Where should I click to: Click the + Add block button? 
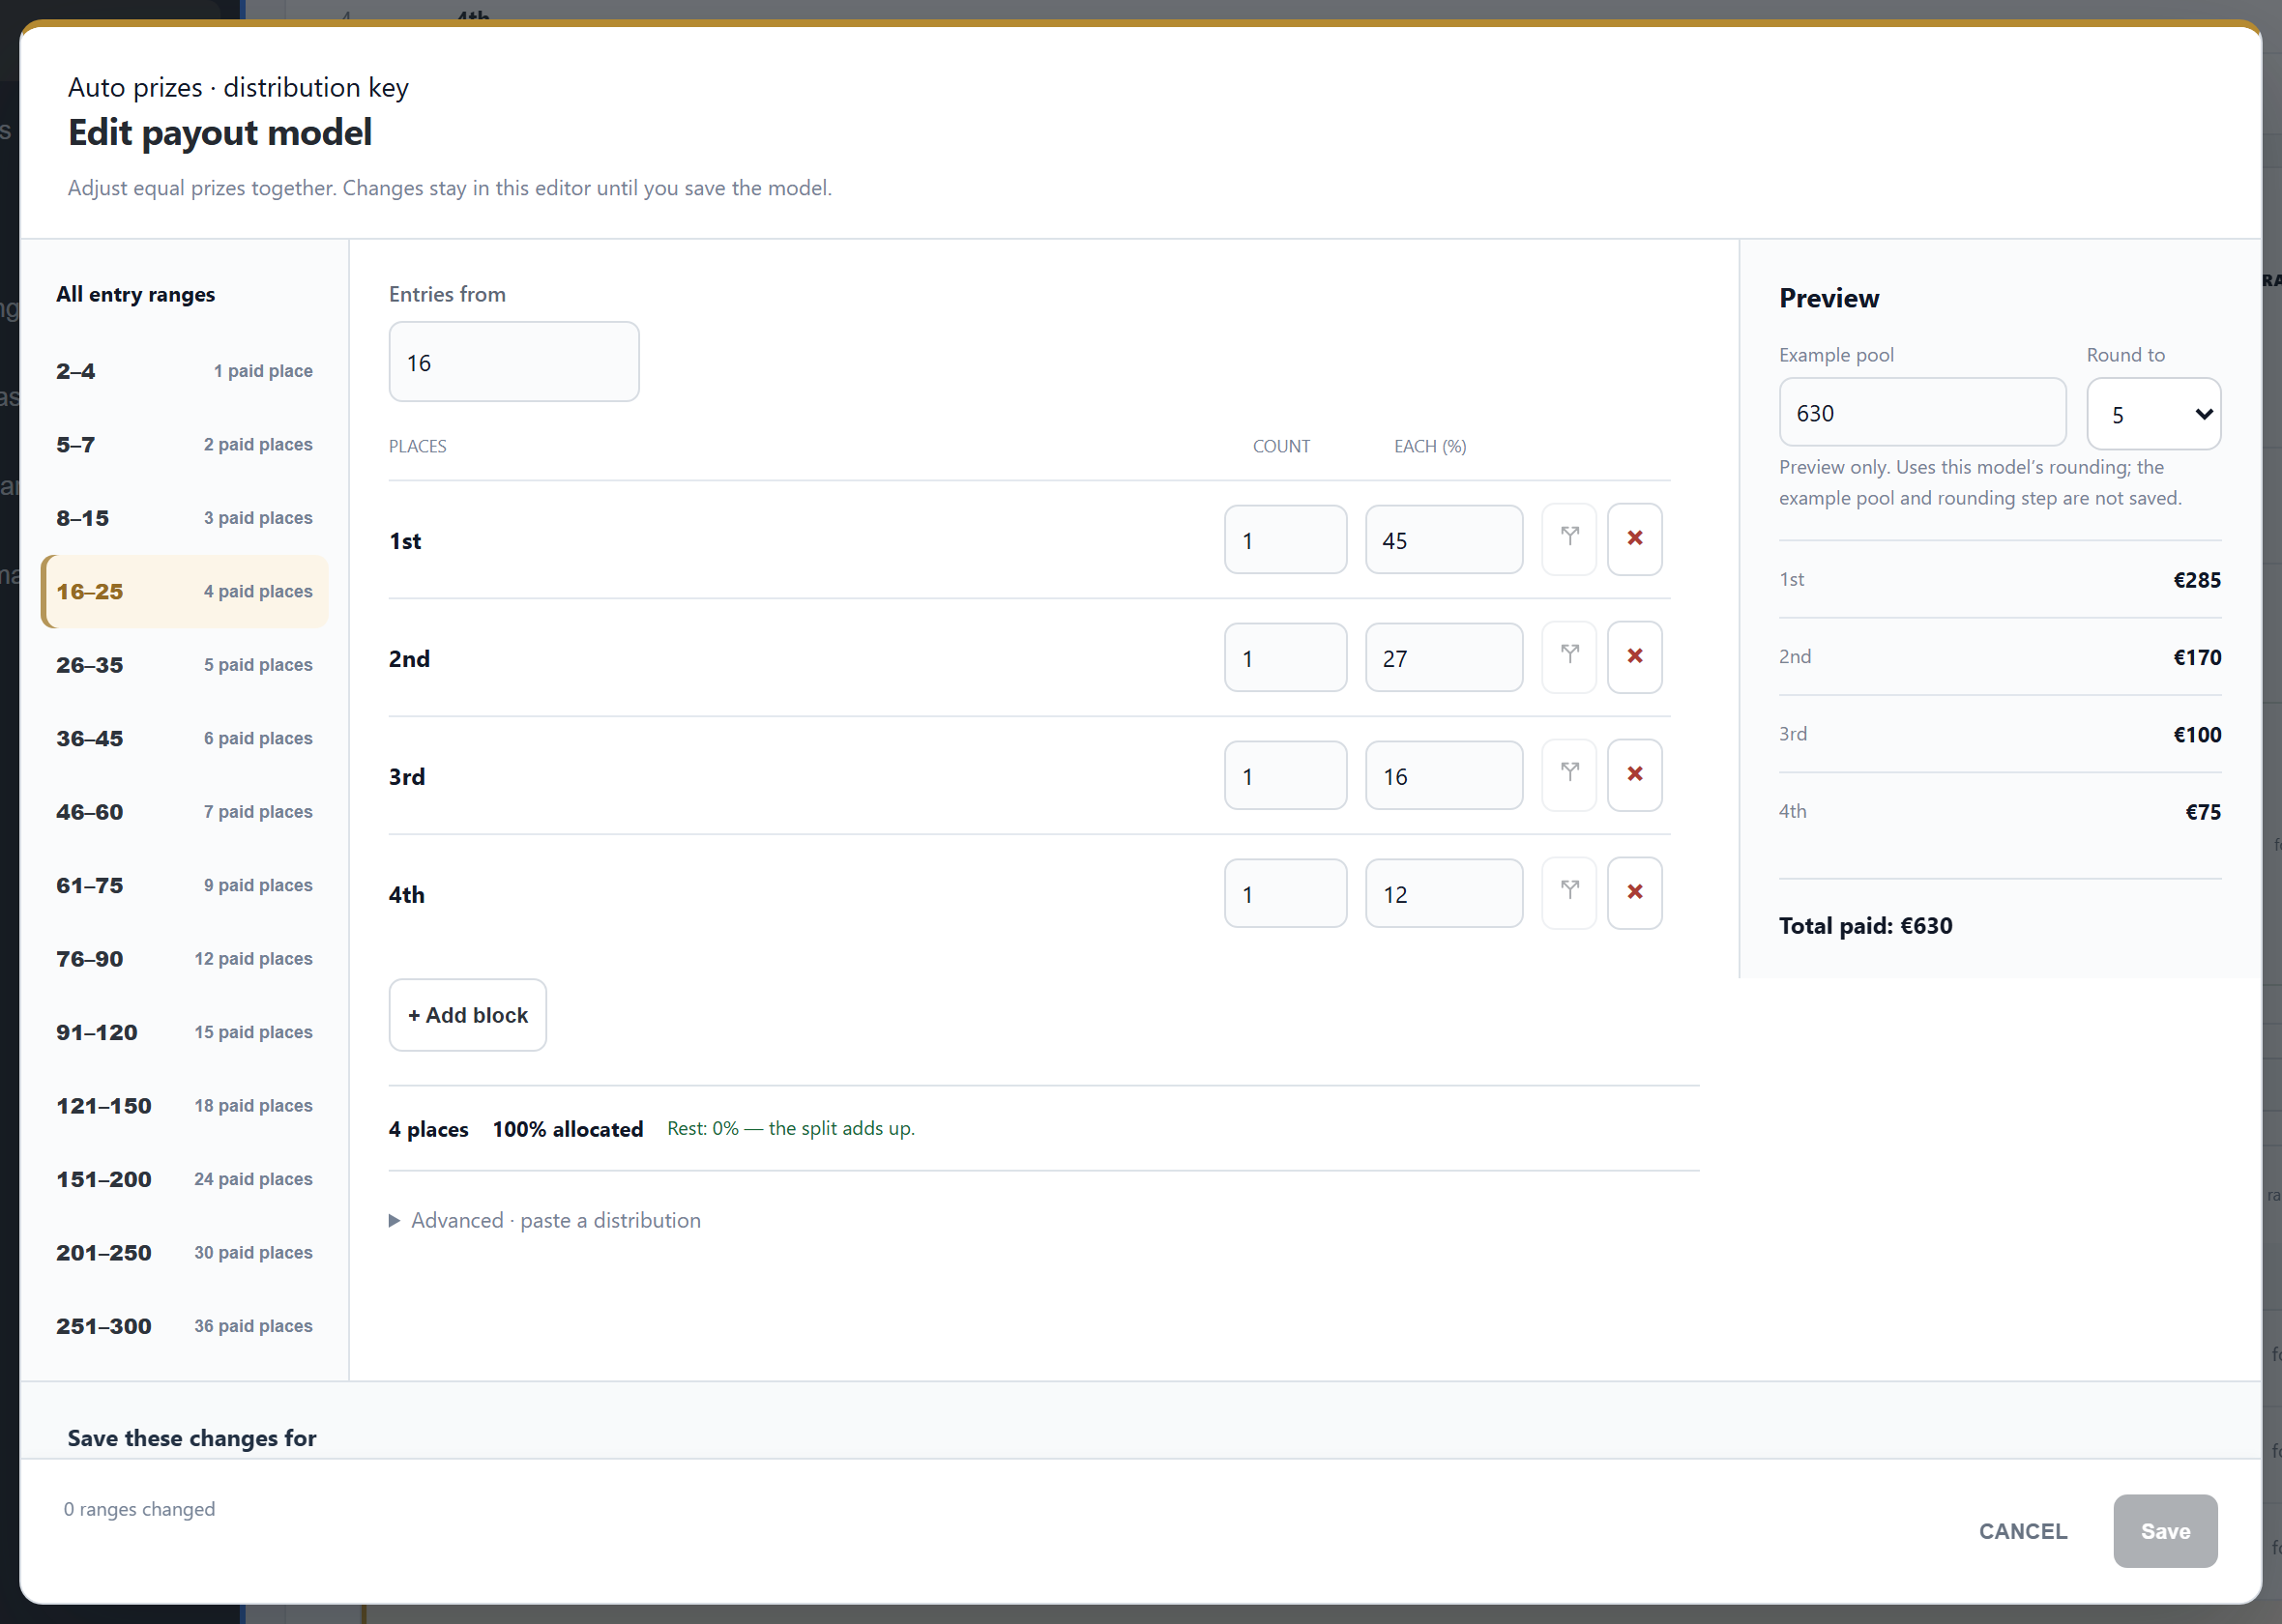467,1015
